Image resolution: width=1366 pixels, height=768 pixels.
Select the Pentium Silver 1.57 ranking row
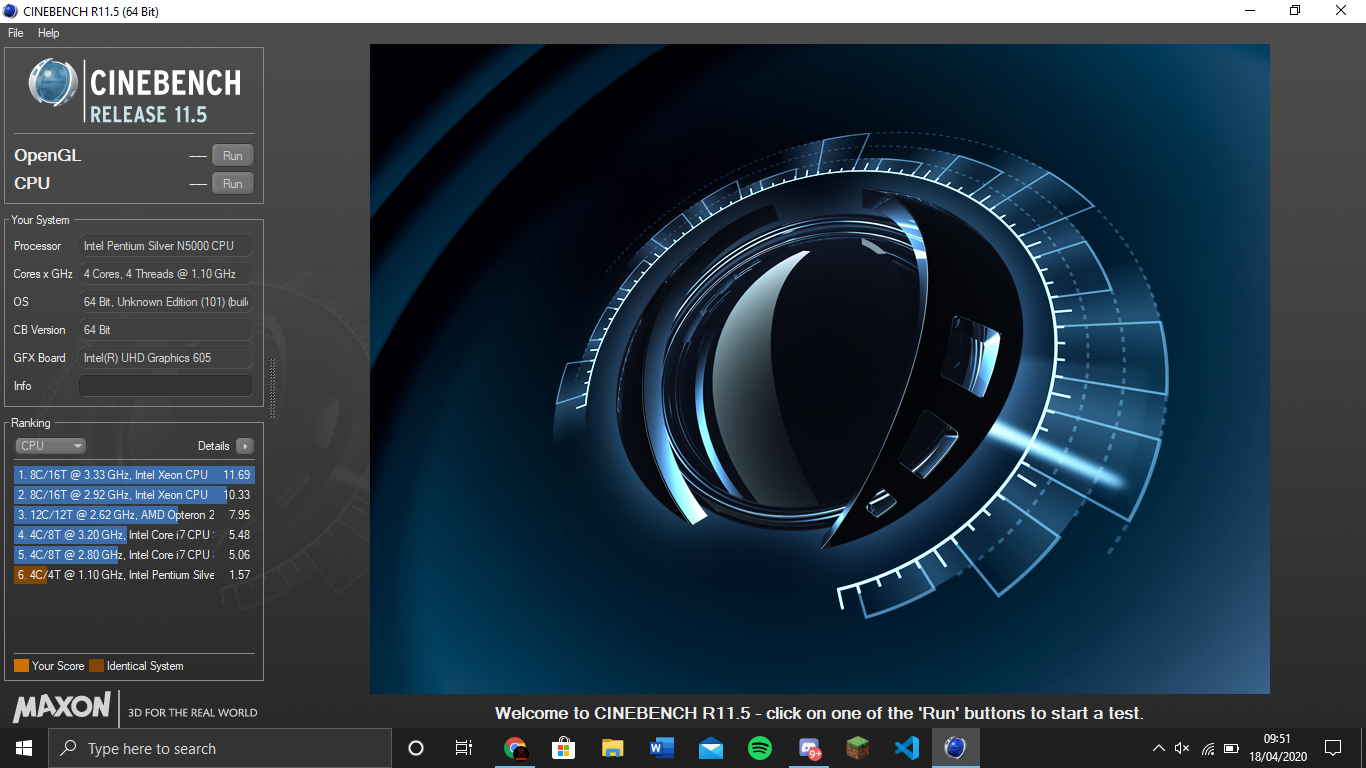[x=134, y=575]
